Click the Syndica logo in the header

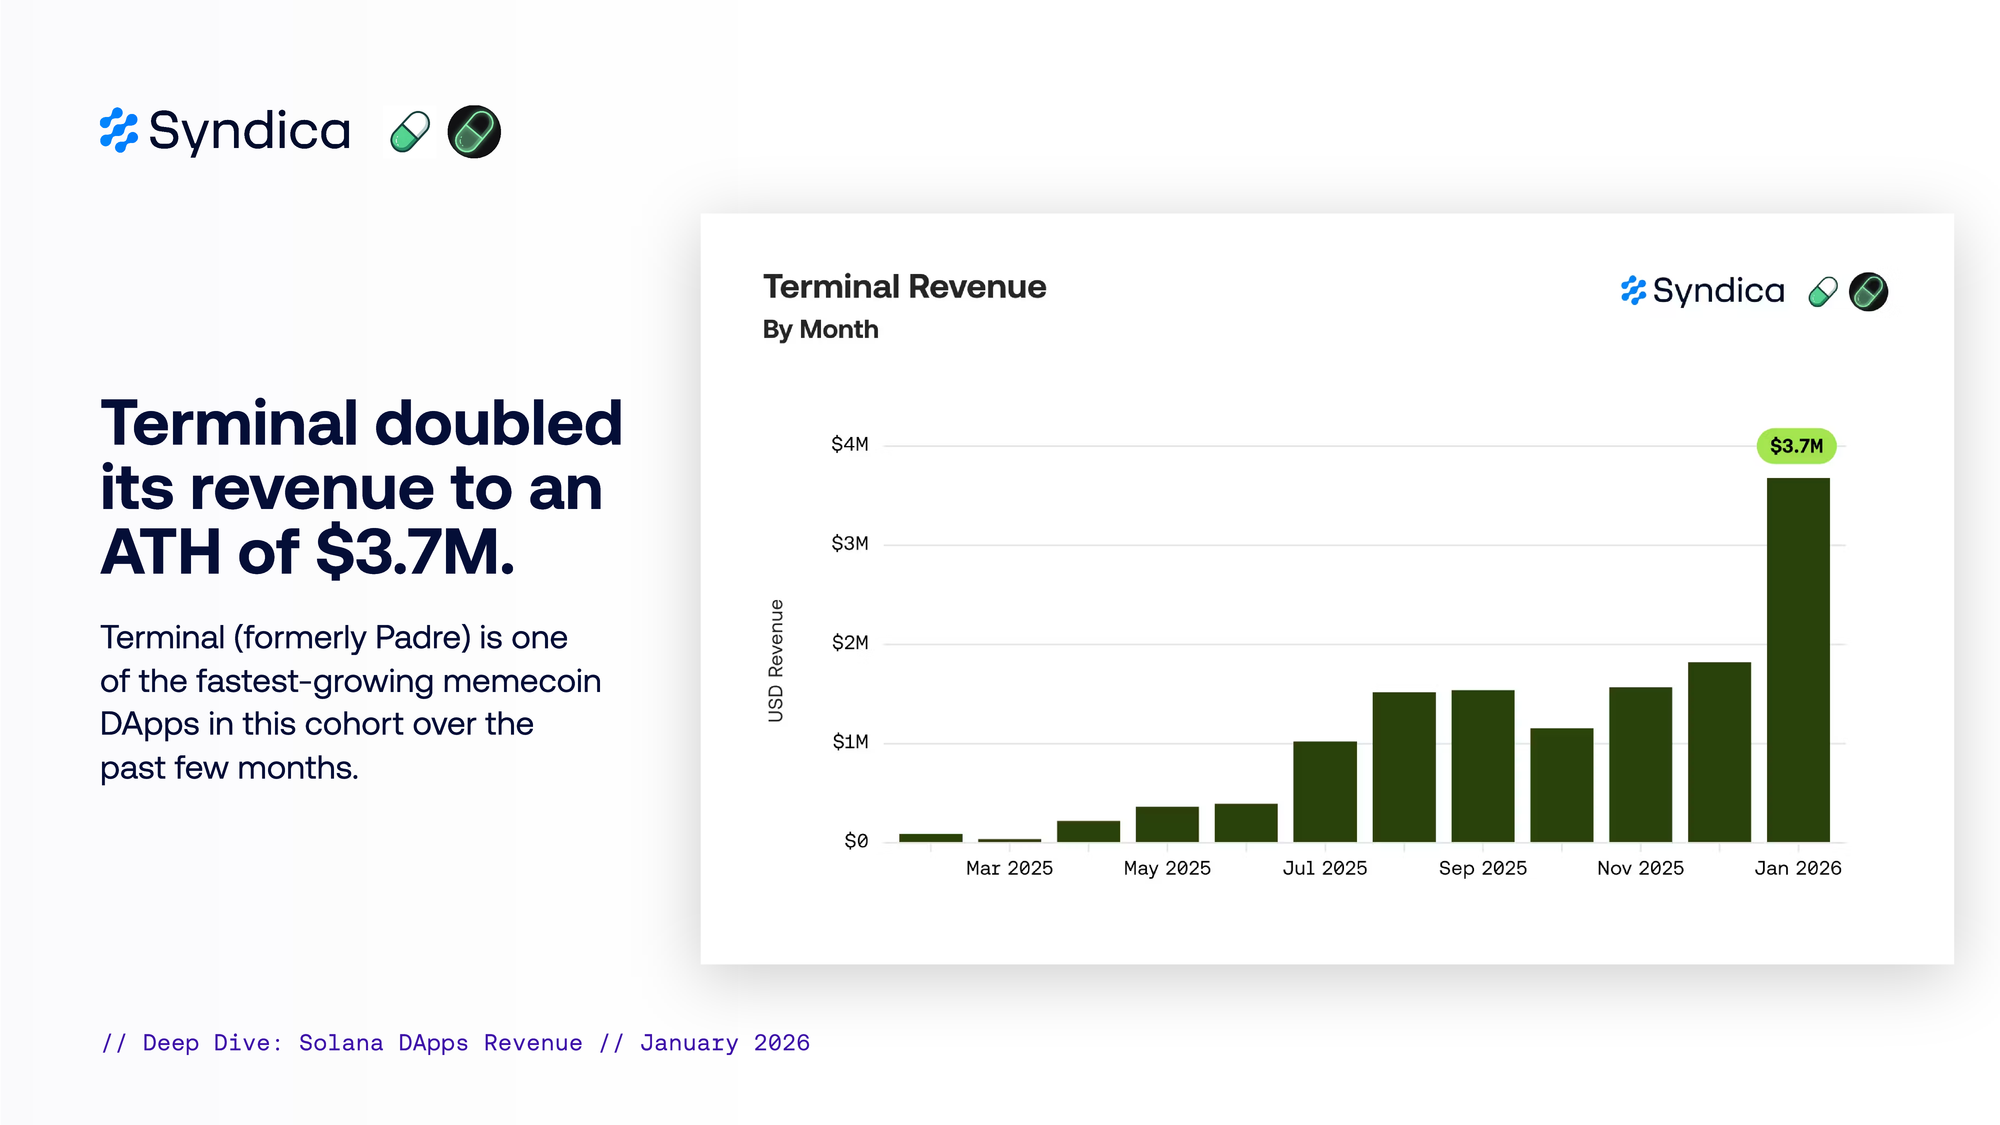pyautogui.click(x=225, y=131)
